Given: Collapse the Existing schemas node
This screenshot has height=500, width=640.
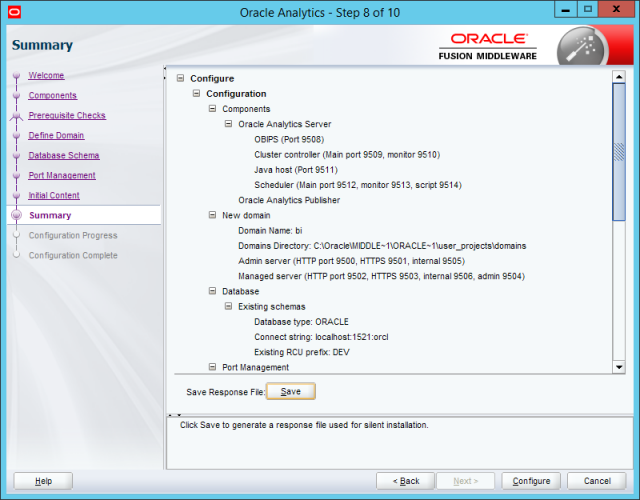Looking at the screenshot, I should coord(228,306).
